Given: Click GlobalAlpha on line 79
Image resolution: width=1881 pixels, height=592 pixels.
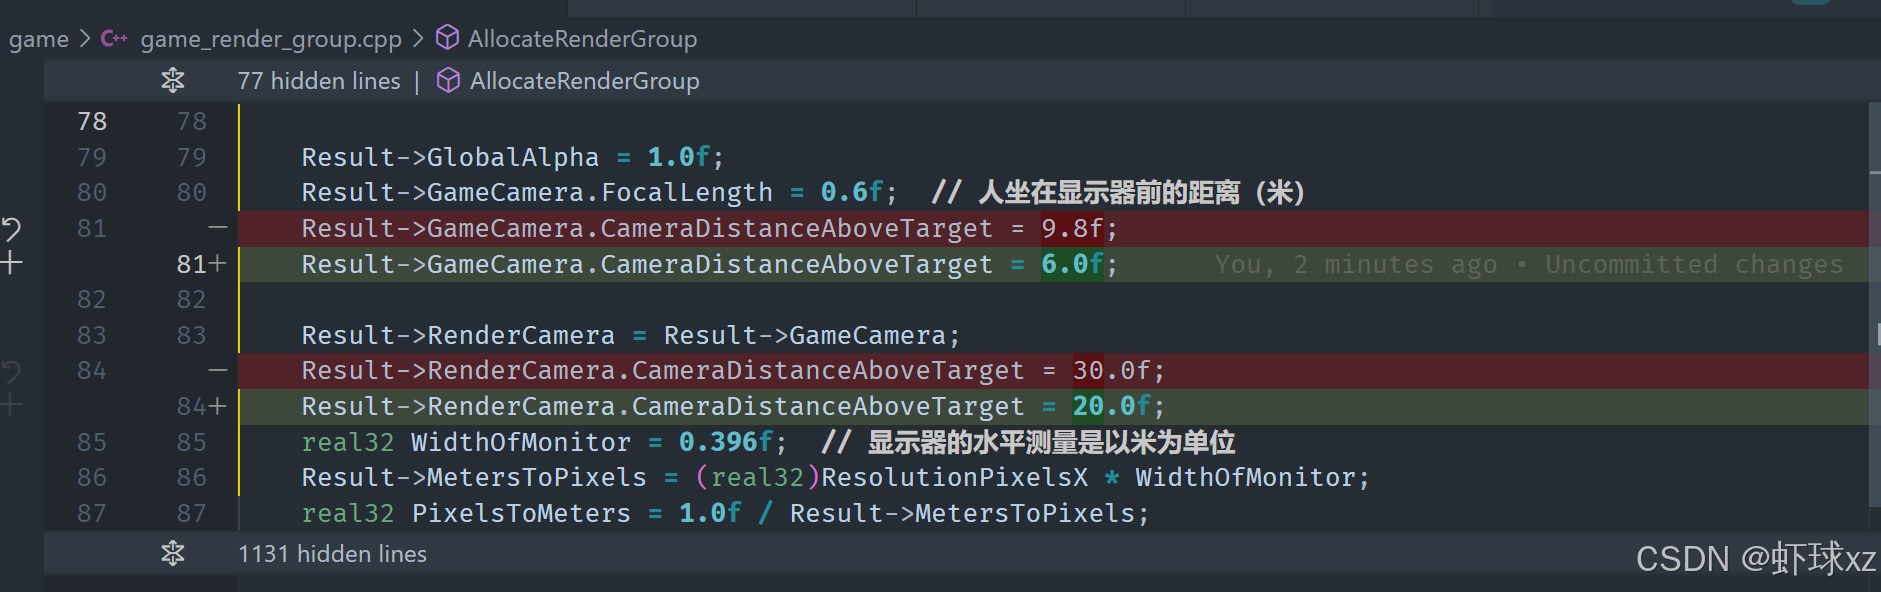Looking at the screenshot, I should tap(513, 157).
